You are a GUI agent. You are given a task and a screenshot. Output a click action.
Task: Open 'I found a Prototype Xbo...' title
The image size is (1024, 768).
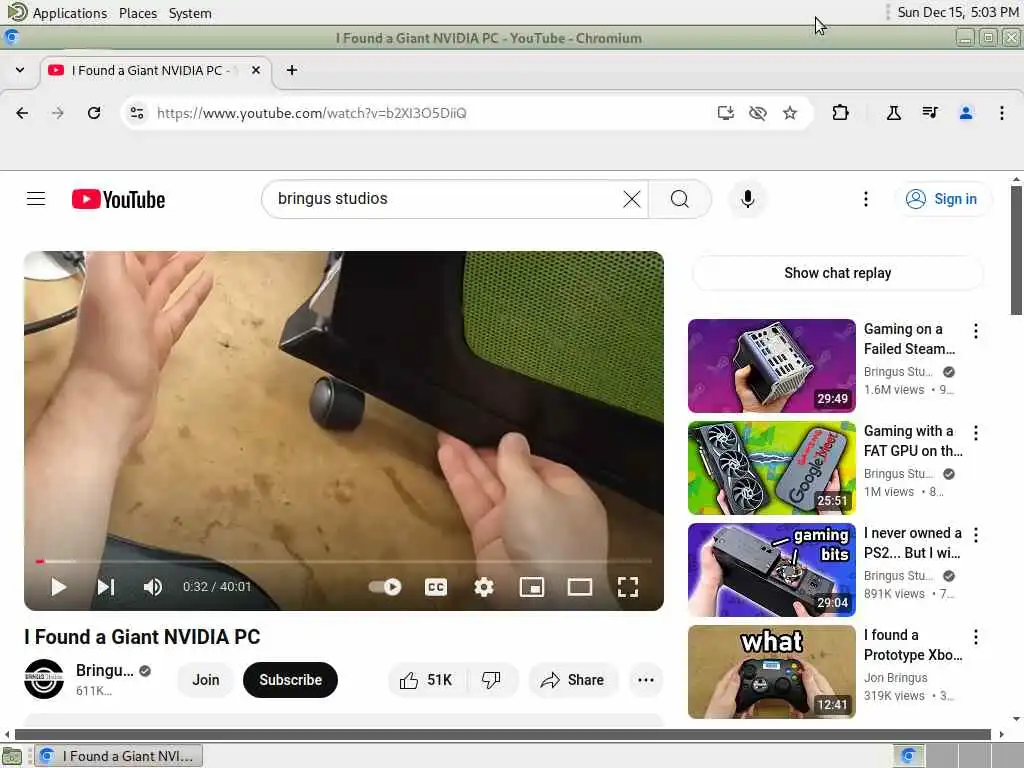[912, 645]
